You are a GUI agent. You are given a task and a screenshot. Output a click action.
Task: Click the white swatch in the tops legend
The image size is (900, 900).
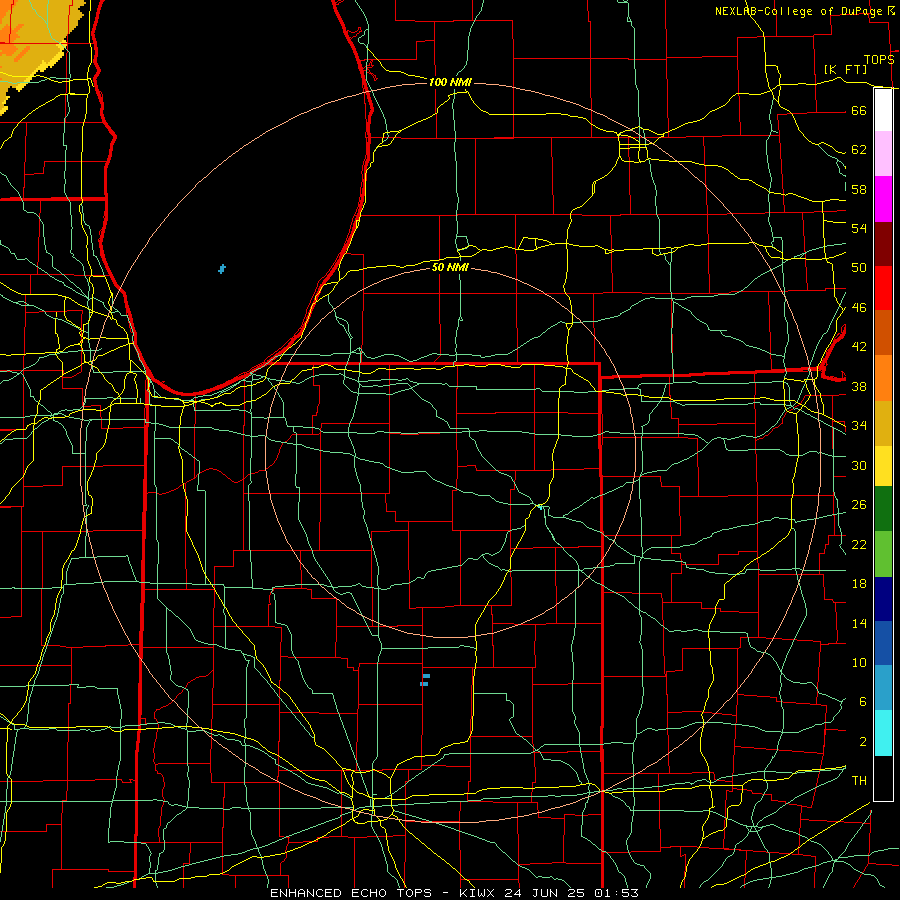pos(883,110)
